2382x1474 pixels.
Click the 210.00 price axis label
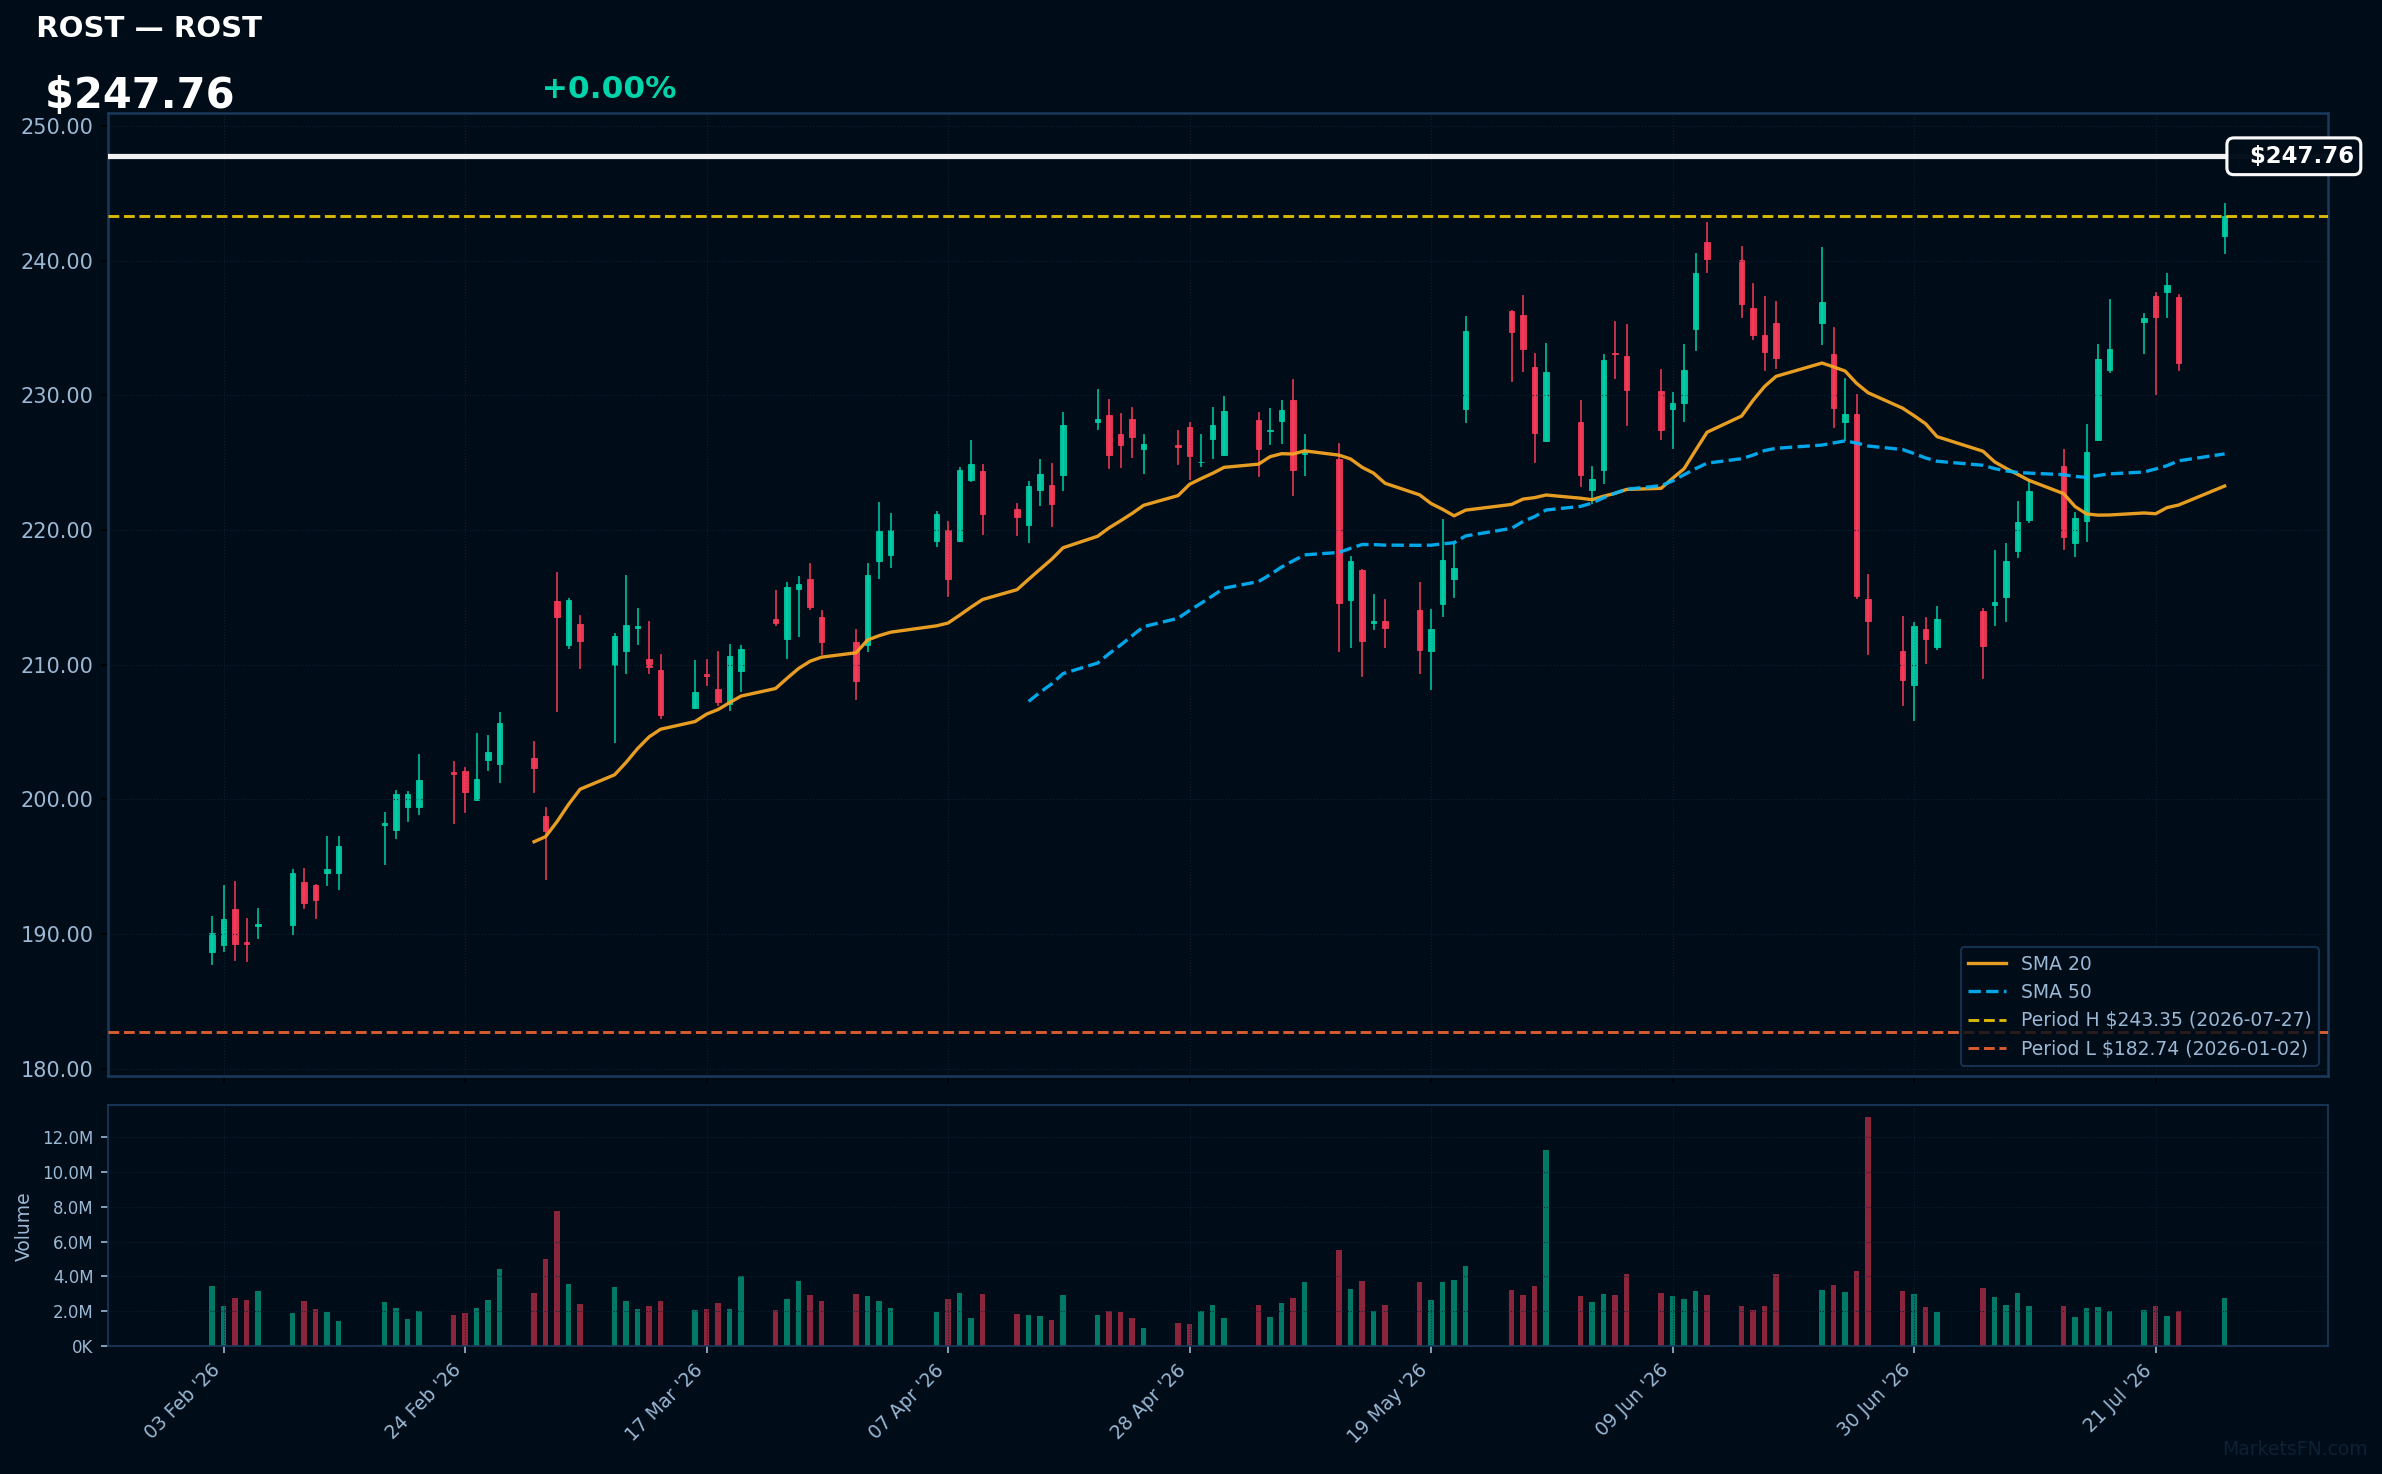click(x=57, y=666)
